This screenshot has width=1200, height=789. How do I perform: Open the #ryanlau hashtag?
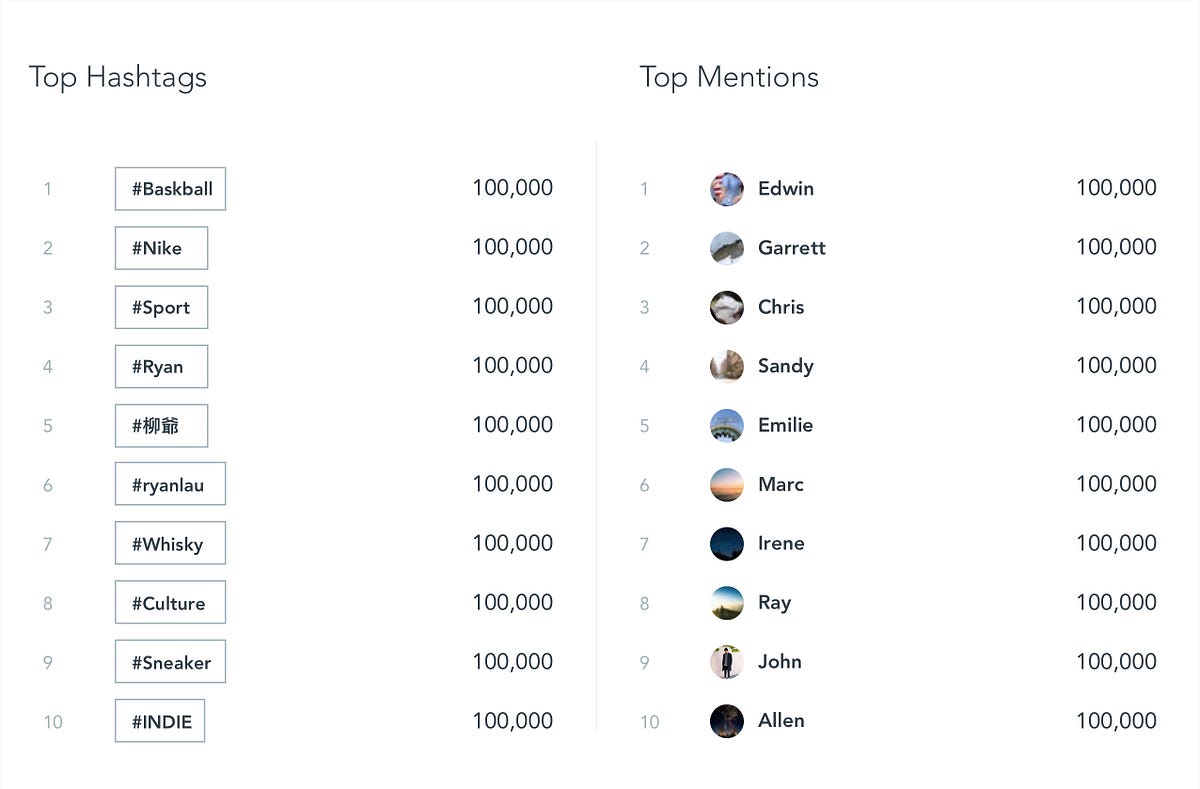click(171, 484)
